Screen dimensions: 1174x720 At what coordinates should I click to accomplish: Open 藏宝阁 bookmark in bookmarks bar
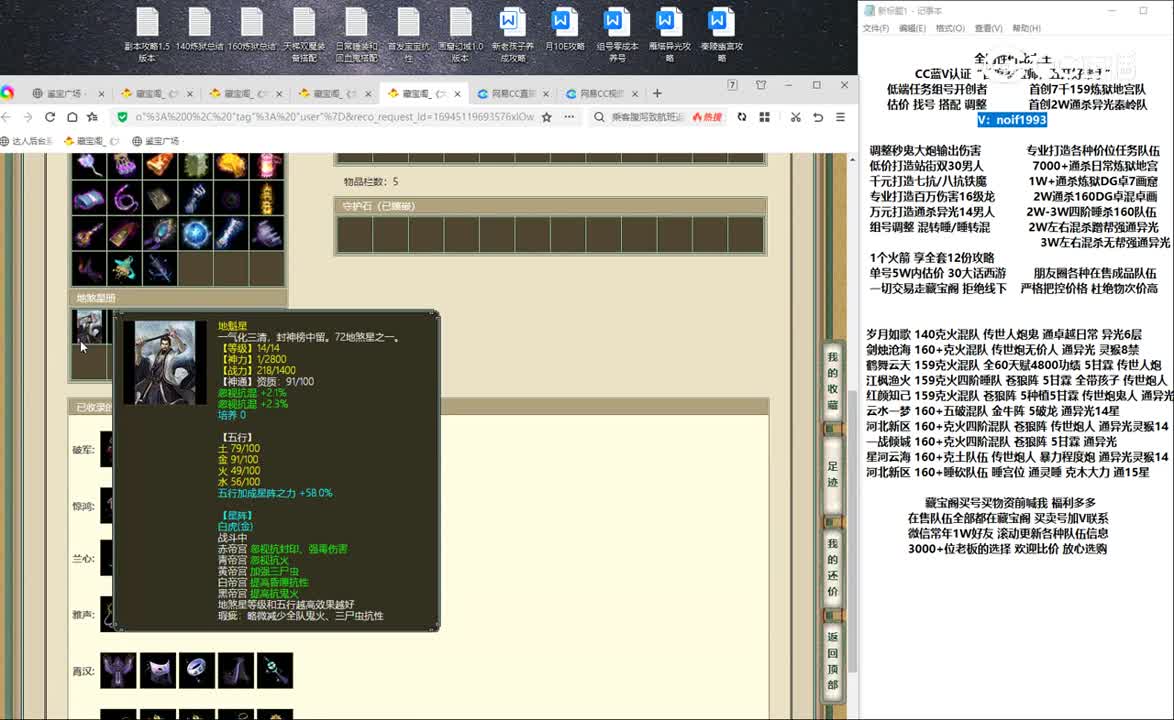click(x=91, y=141)
